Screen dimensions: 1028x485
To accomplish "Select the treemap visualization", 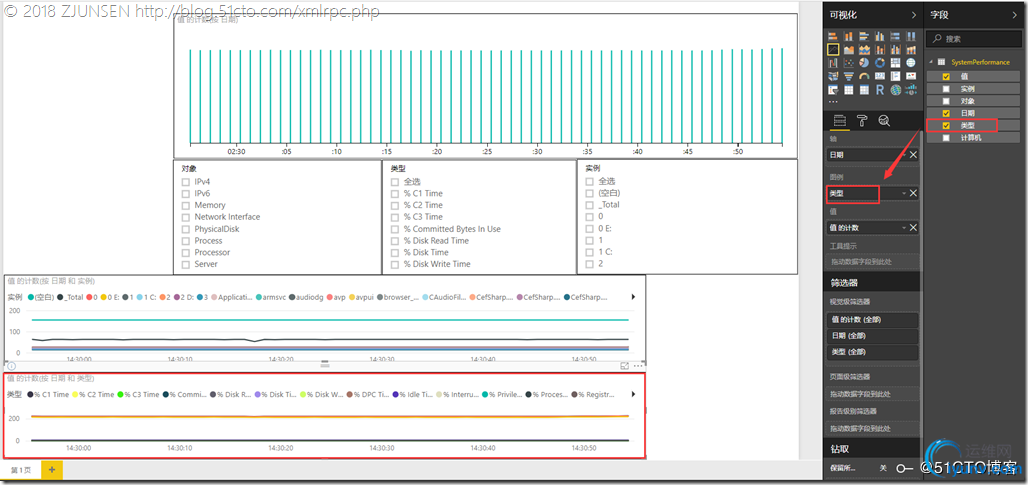I will click(x=896, y=63).
